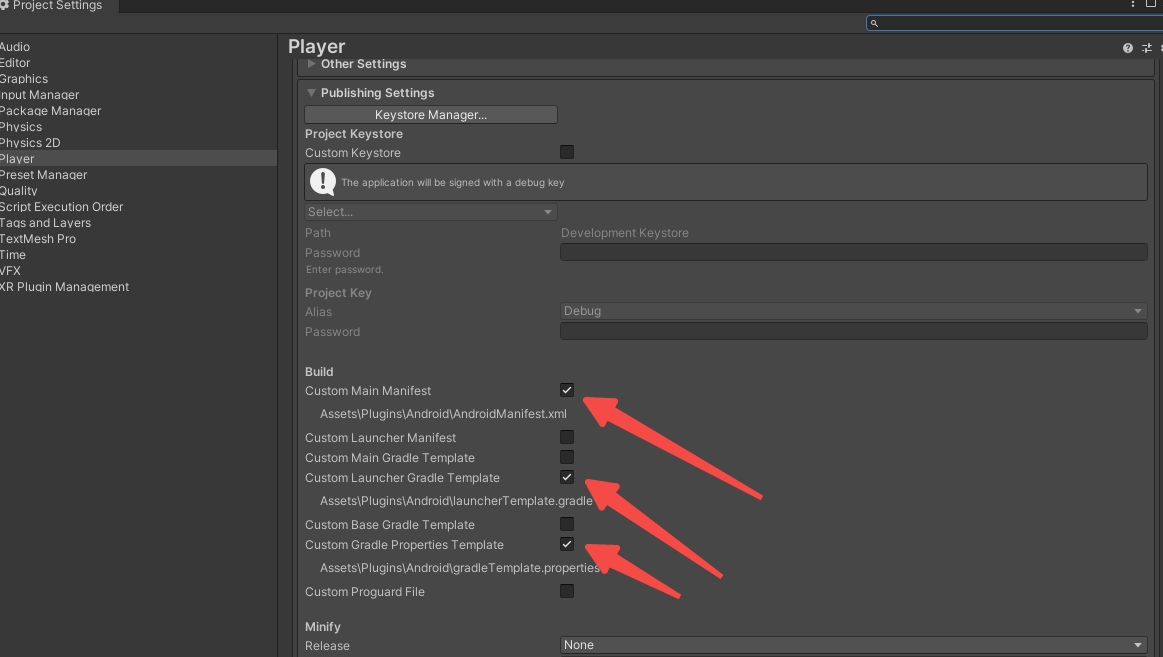
Task: Click the AndroidManifest.xml path text
Action: 443,414
